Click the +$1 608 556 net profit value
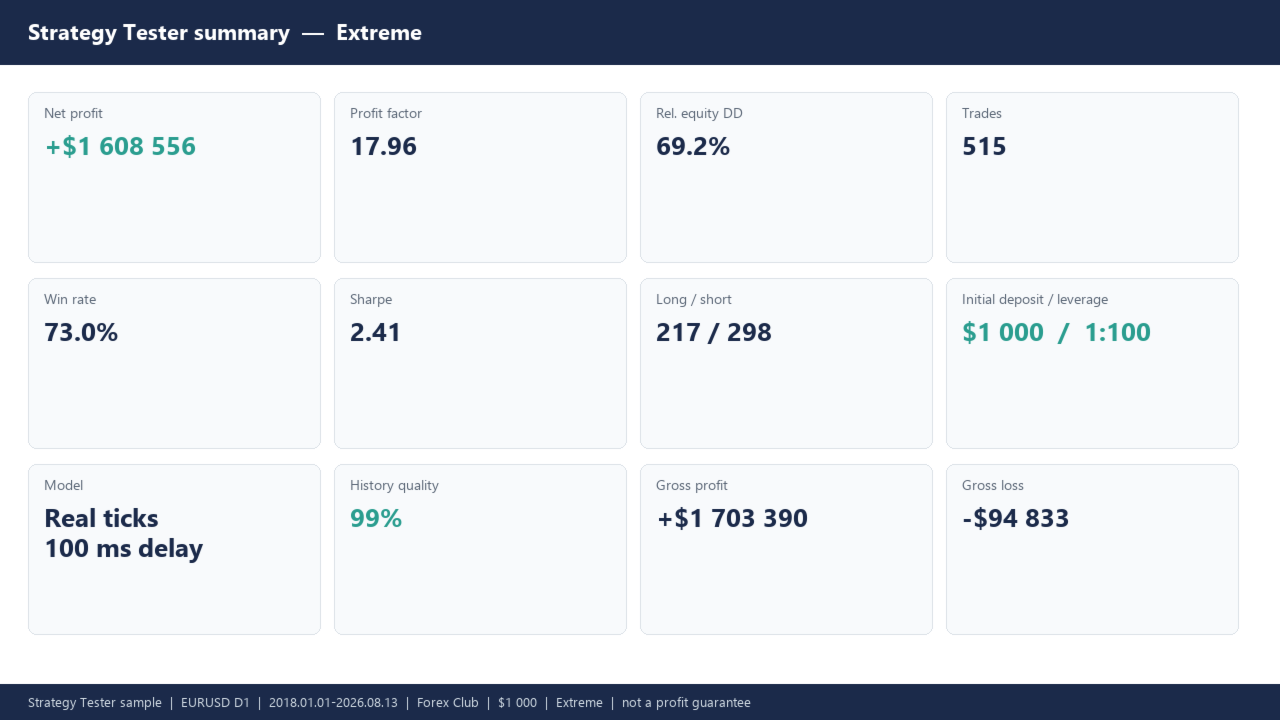1280x720 pixels. click(x=120, y=147)
